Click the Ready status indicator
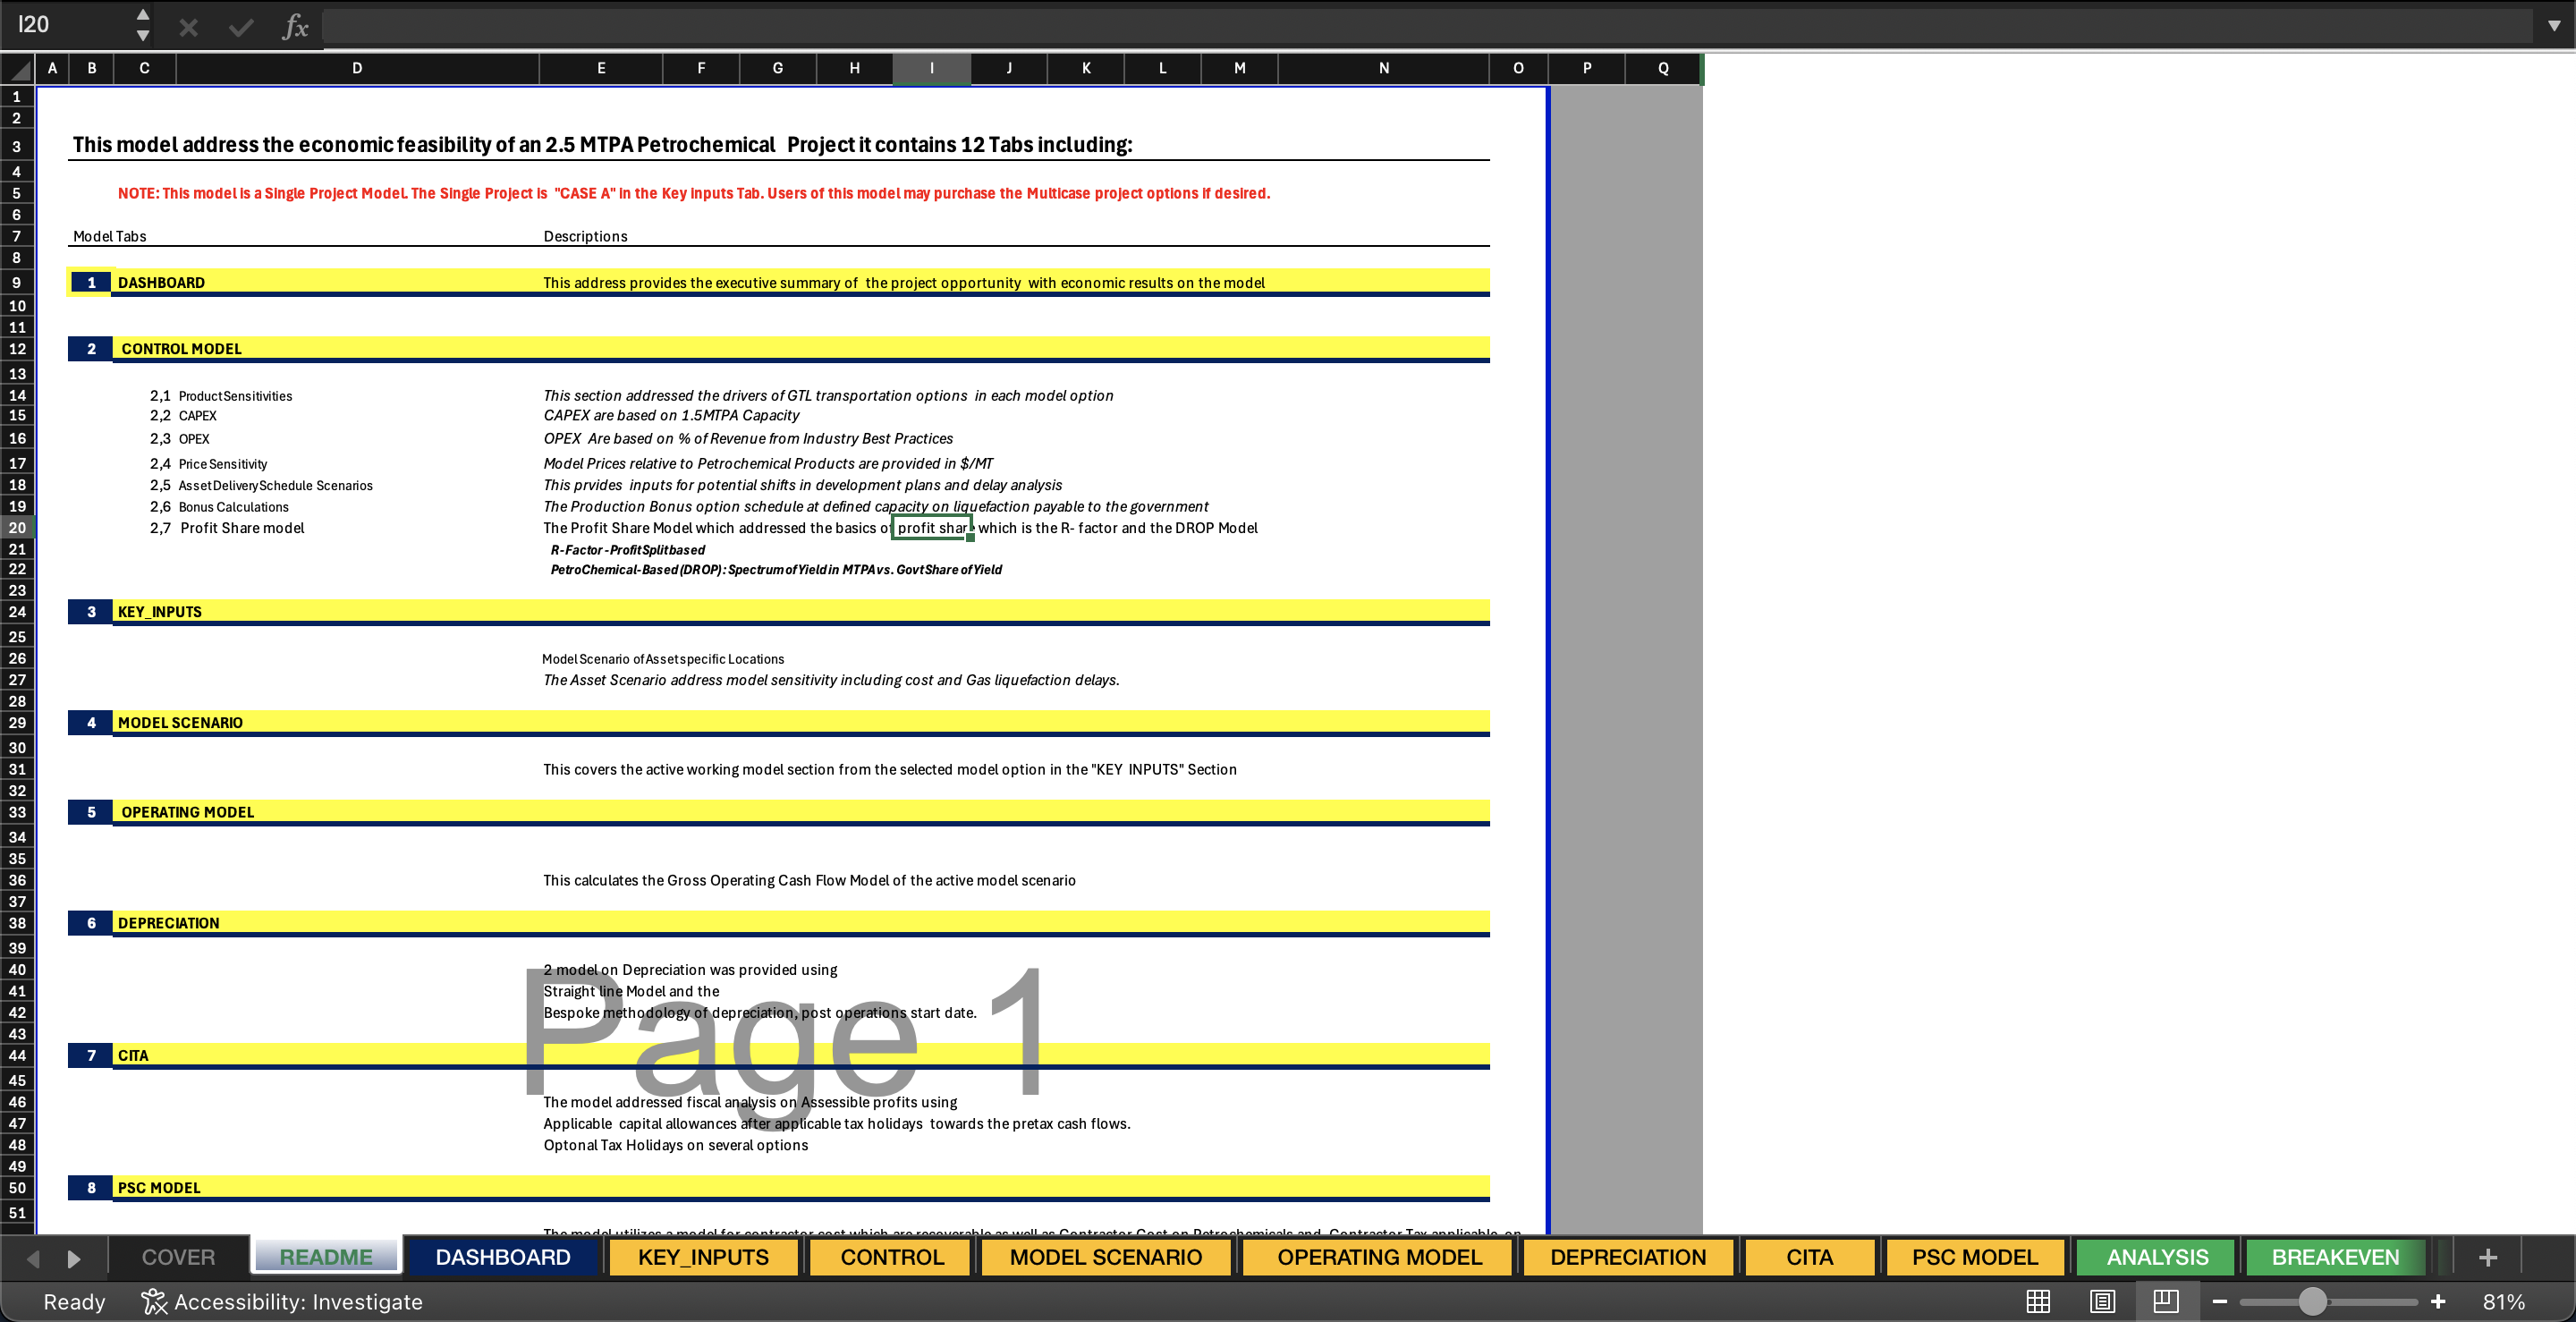The image size is (2576, 1322). [74, 1301]
